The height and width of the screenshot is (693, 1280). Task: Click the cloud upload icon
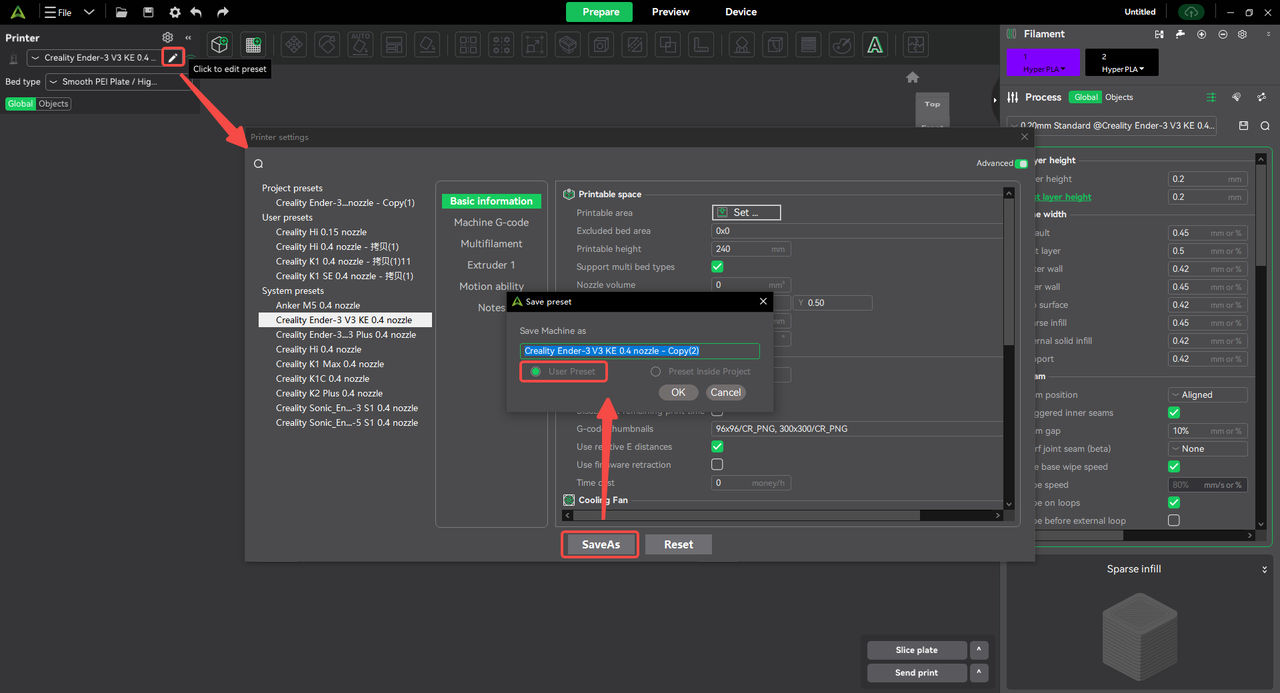pyautogui.click(x=1191, y=12)
